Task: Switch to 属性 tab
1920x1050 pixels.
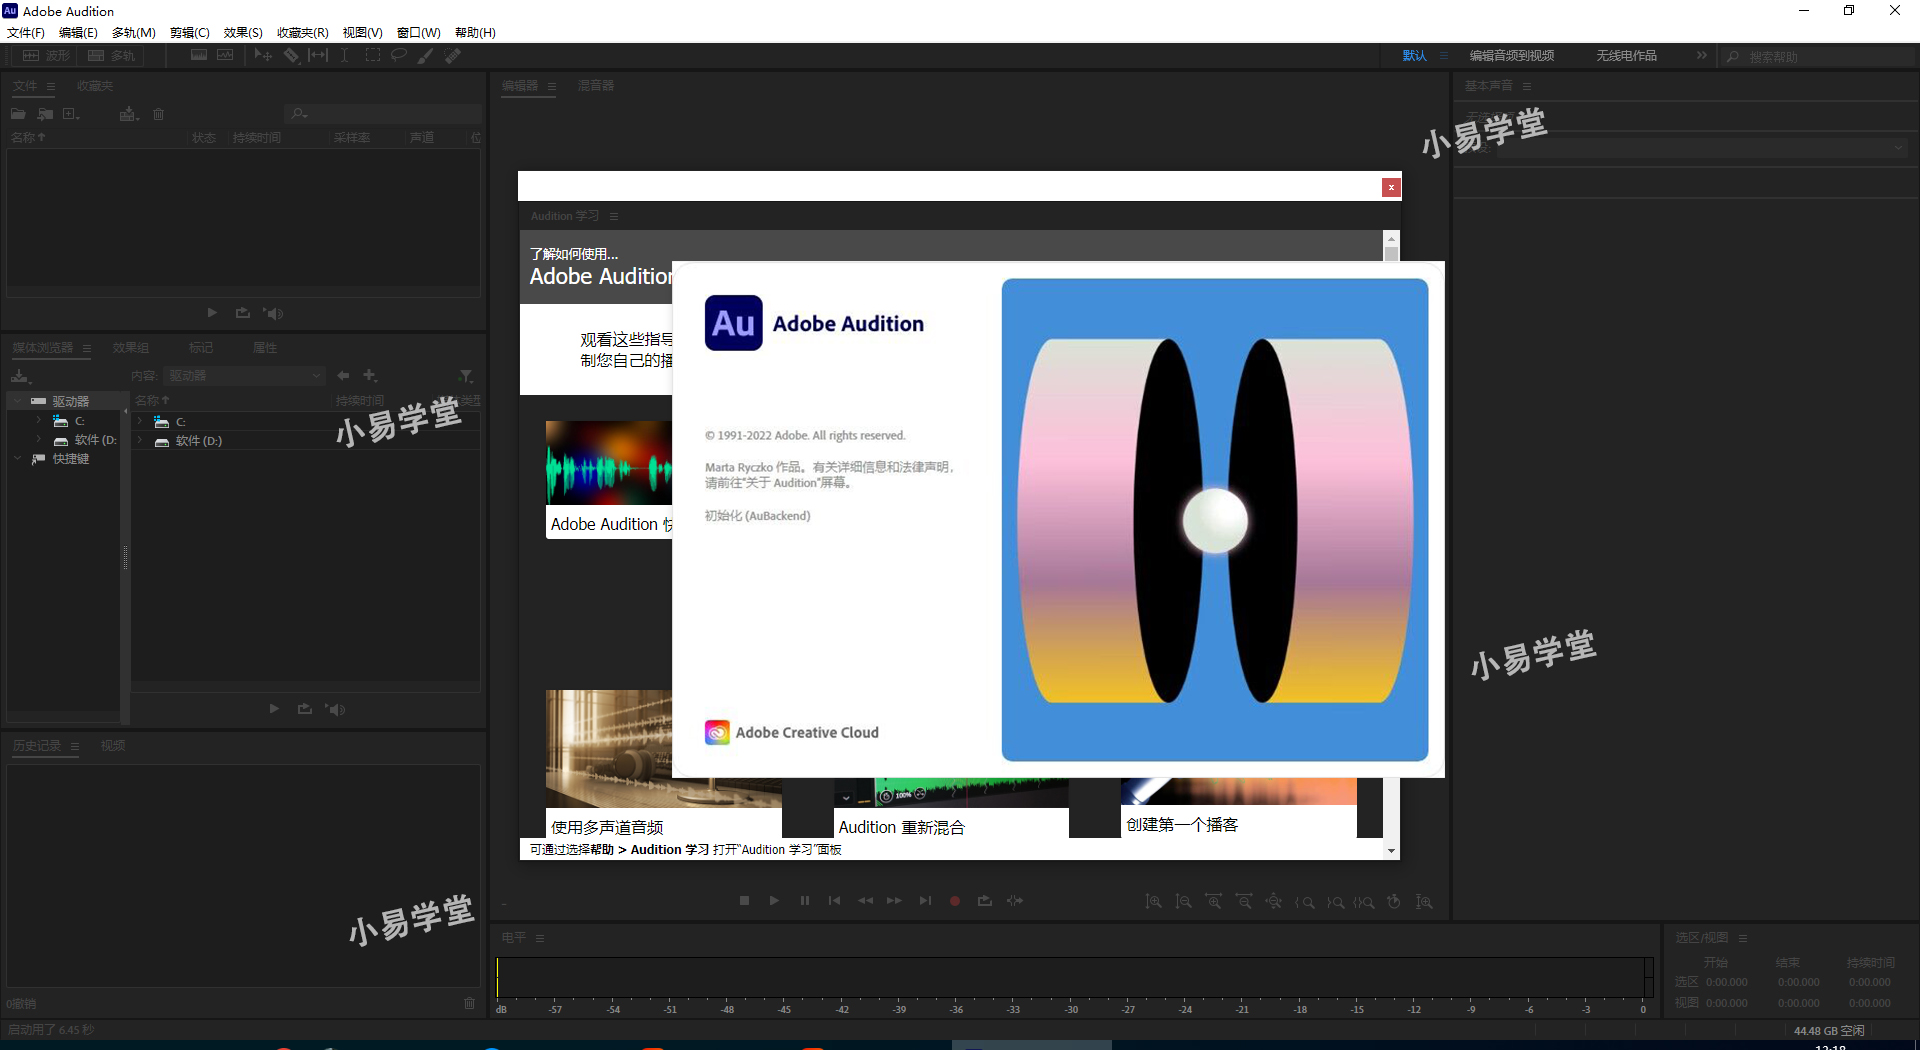Action: coord(265,348)
